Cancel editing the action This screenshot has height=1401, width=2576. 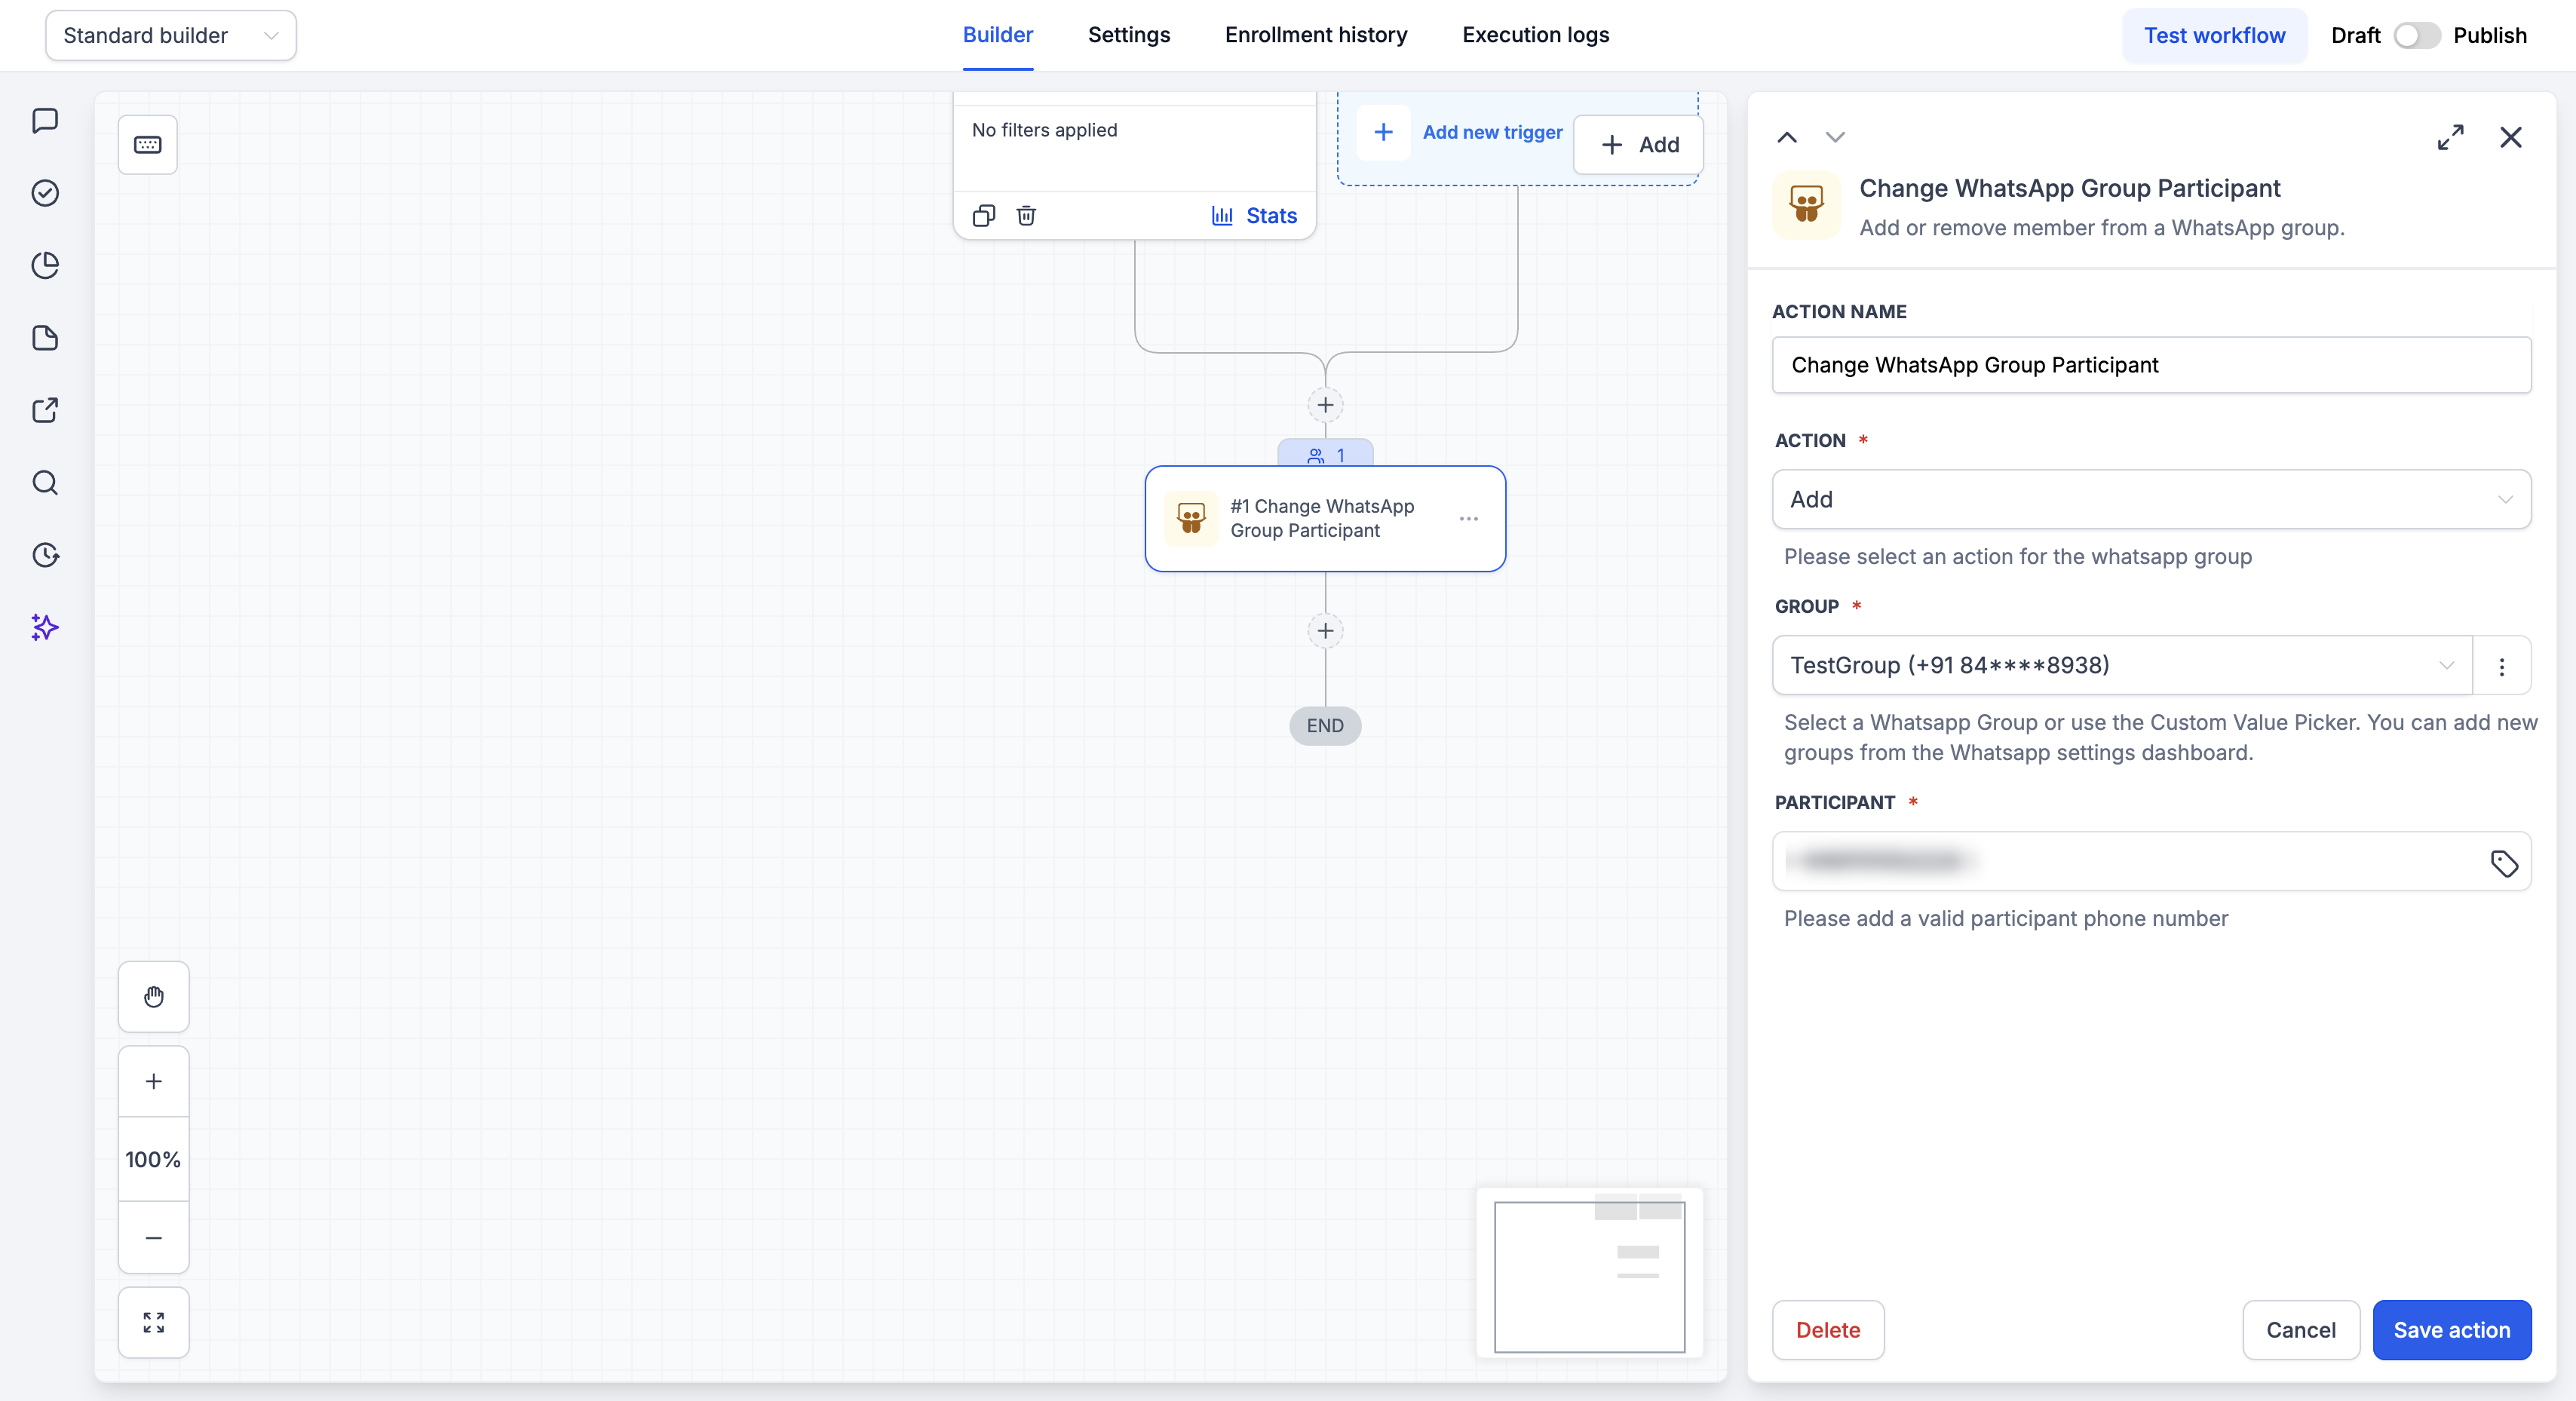point(2301,1330)
